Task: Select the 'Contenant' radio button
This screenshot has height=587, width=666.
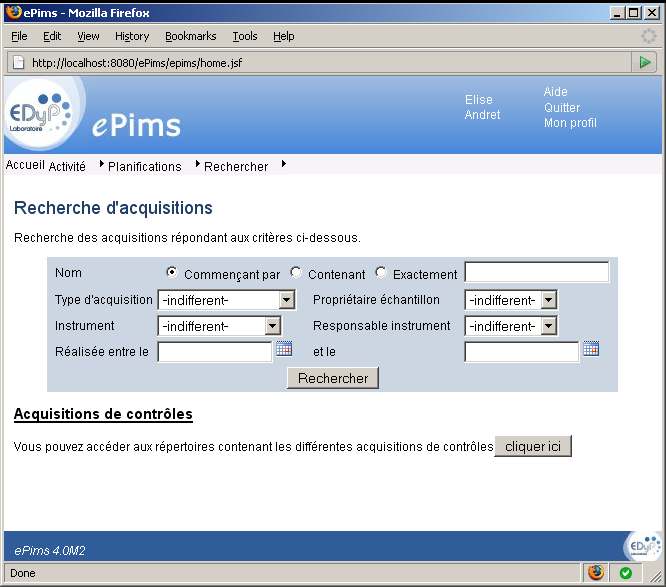Action: (x=296, y=273)
